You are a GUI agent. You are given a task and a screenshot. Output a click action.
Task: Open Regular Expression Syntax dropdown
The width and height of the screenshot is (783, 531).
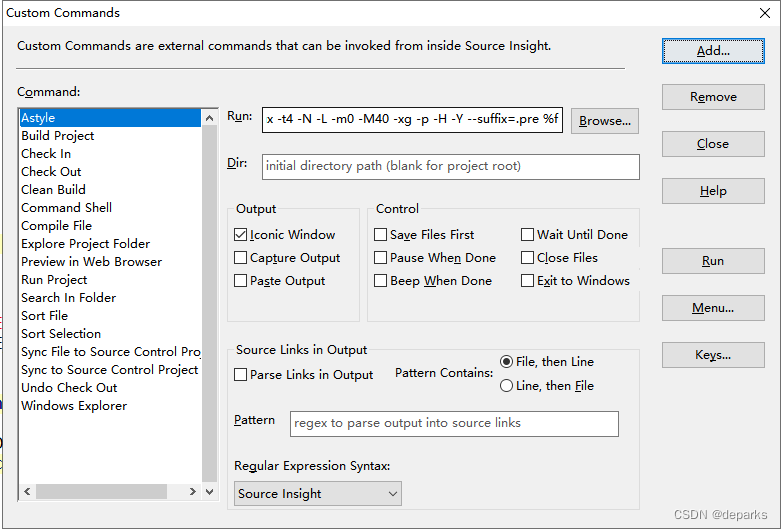point(318,493)
